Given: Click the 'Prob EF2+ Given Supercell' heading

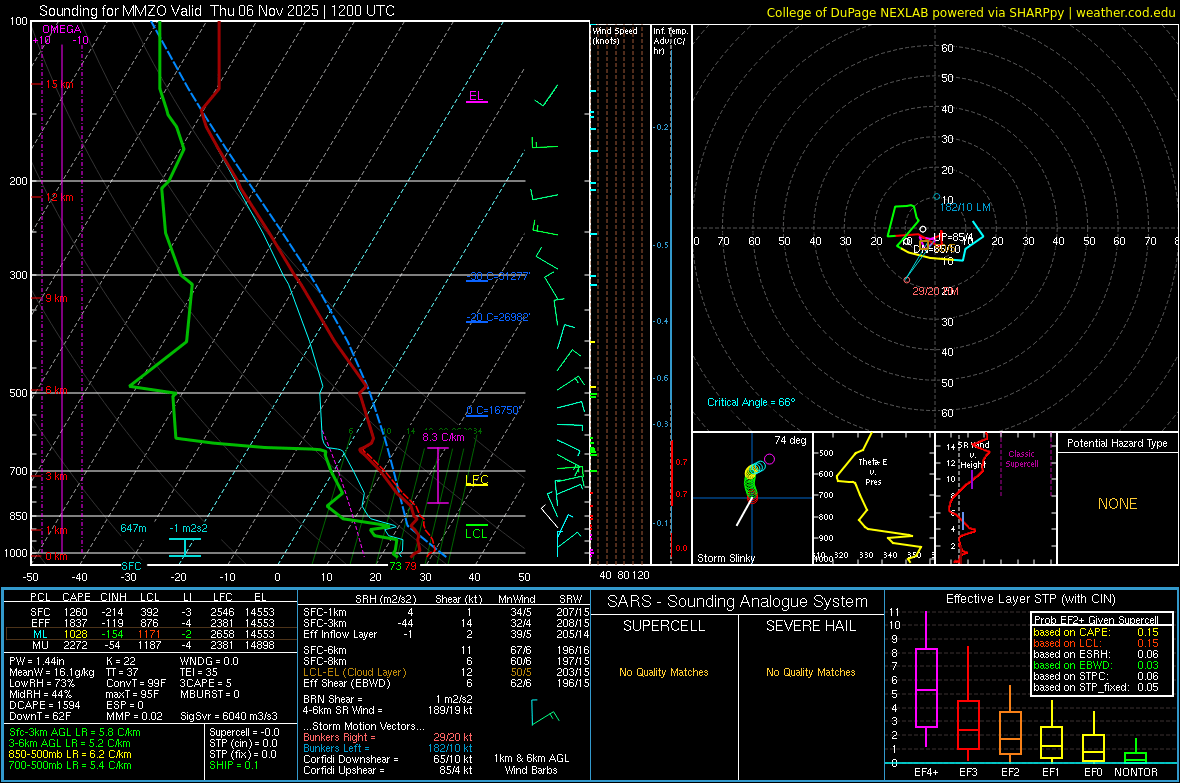Looking at the screenshot, I should [1096, 620].
